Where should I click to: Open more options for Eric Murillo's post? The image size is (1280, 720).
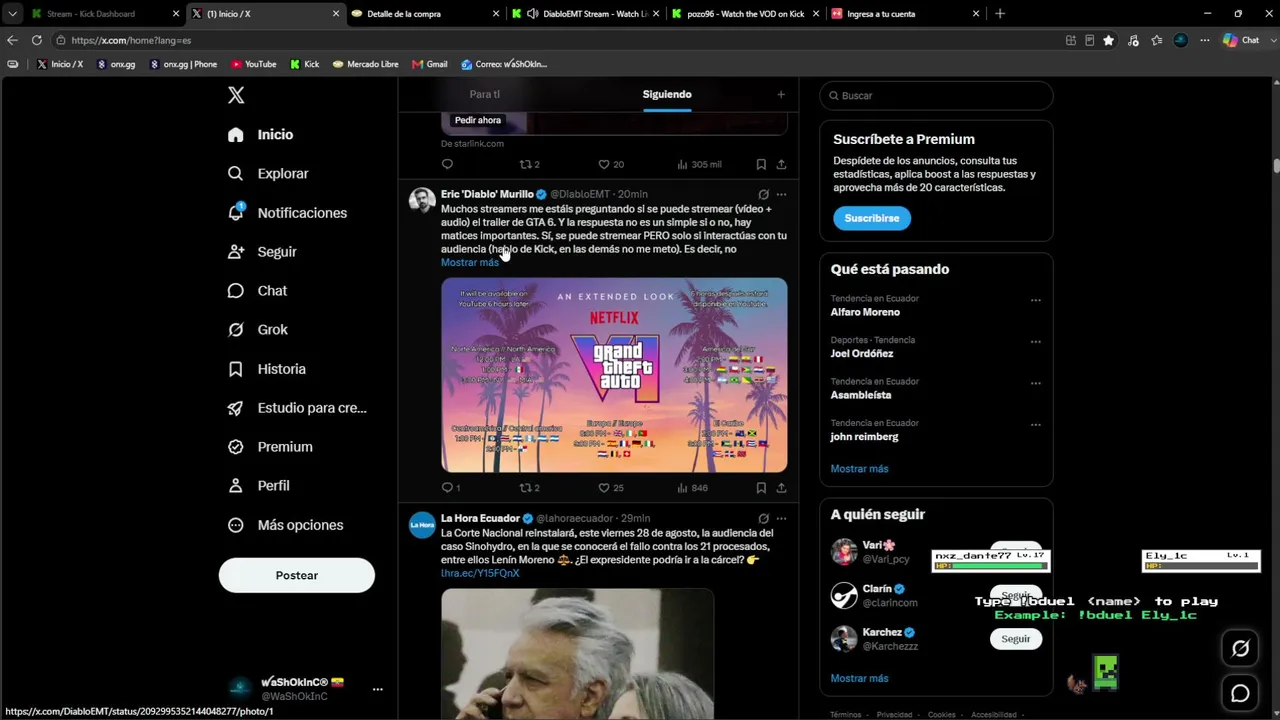pos(781,194)
